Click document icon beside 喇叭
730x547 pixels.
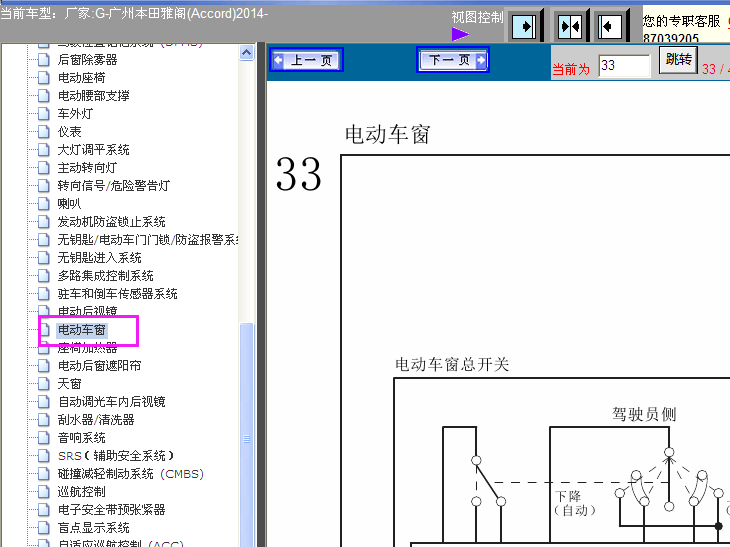[44, 203]
